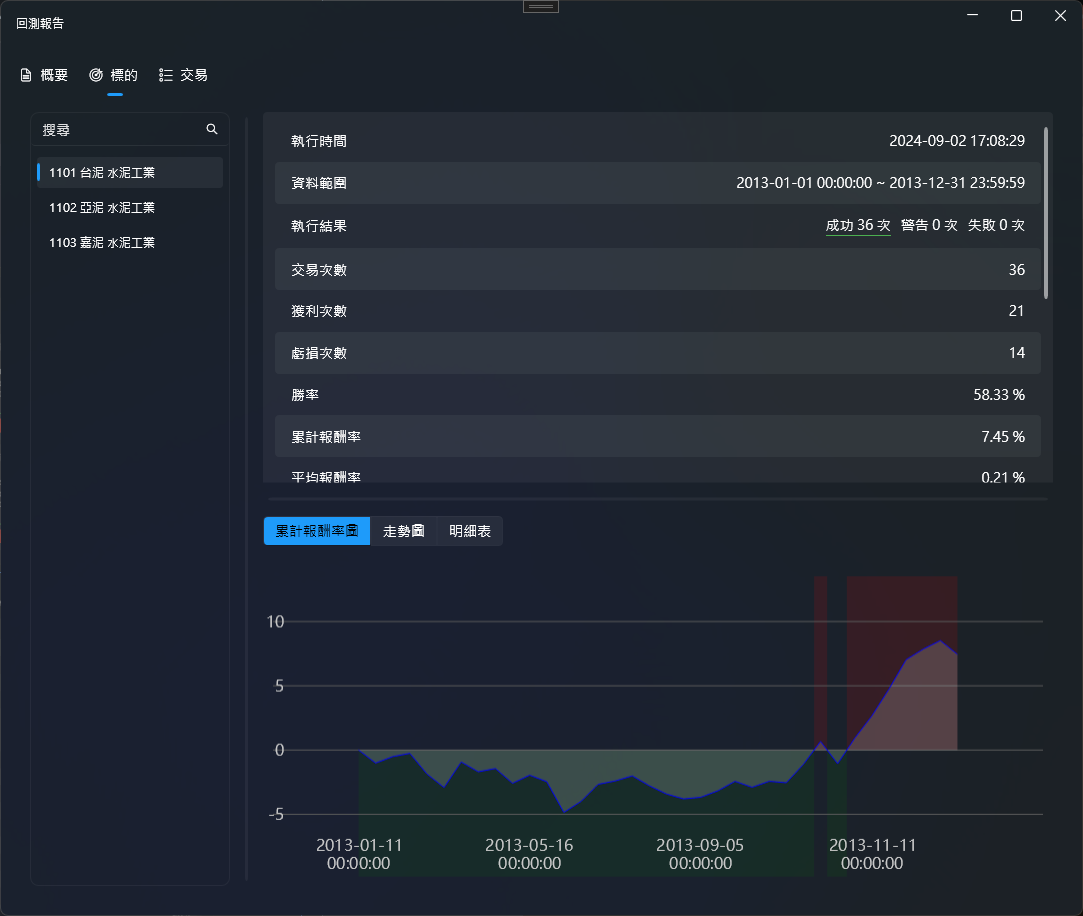1083x916 pixels.
Task: Select 1102 亞泥 水泥工業 in list
Action: [102, 208]
